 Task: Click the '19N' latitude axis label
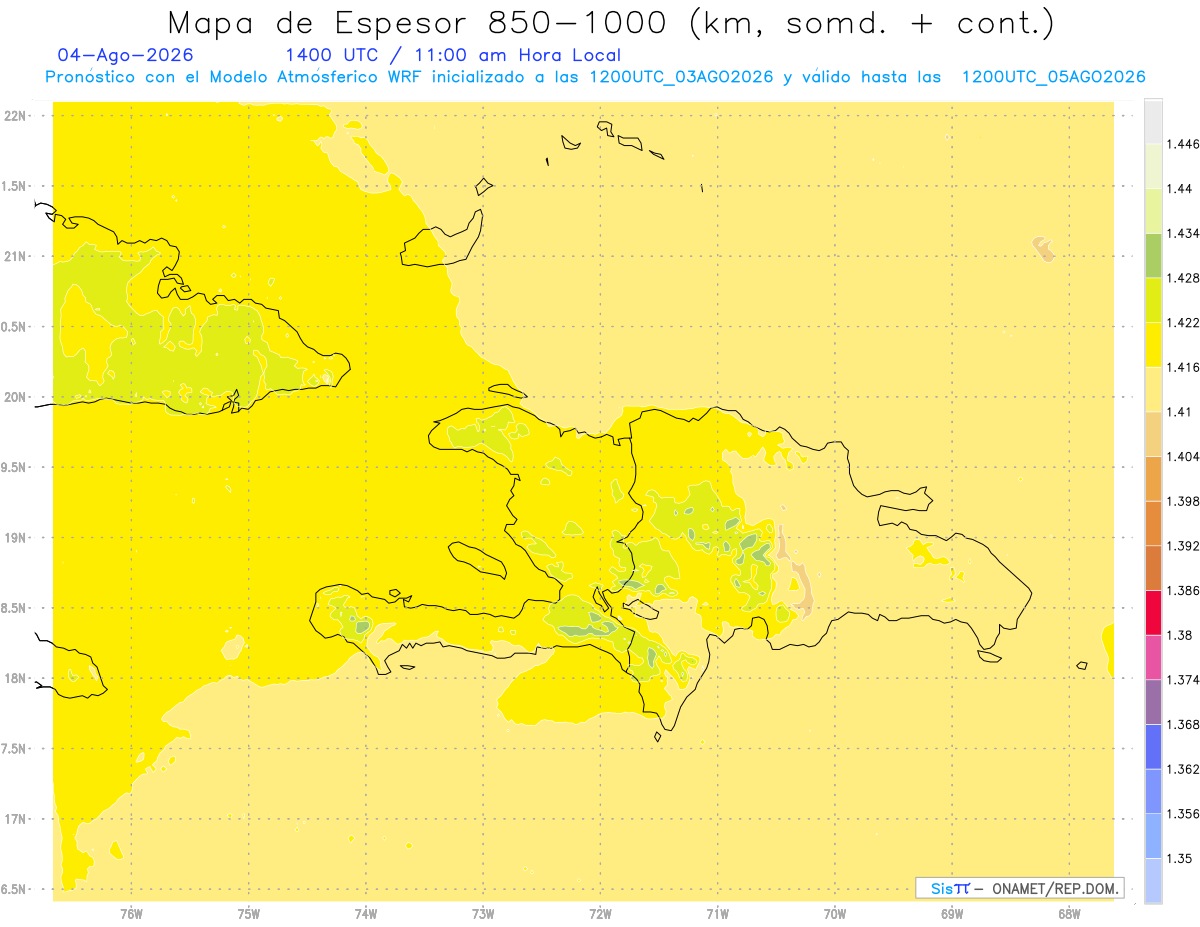click(16, 538)
